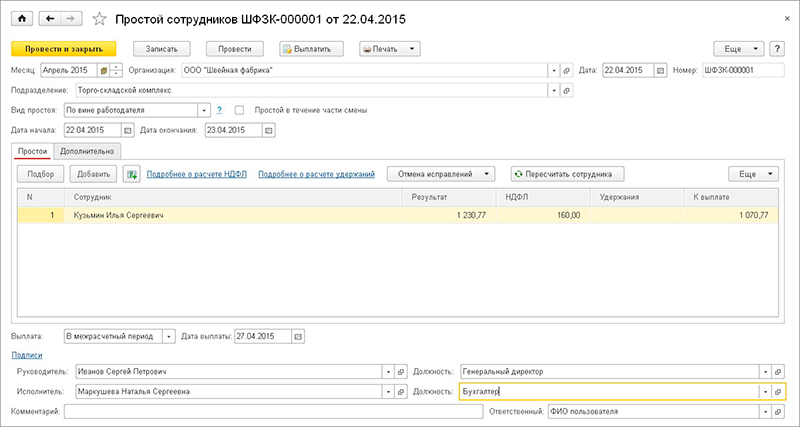Open month picker icon next to Апрель 2015
The image size is (800, 427).
(x=104, y=70)
